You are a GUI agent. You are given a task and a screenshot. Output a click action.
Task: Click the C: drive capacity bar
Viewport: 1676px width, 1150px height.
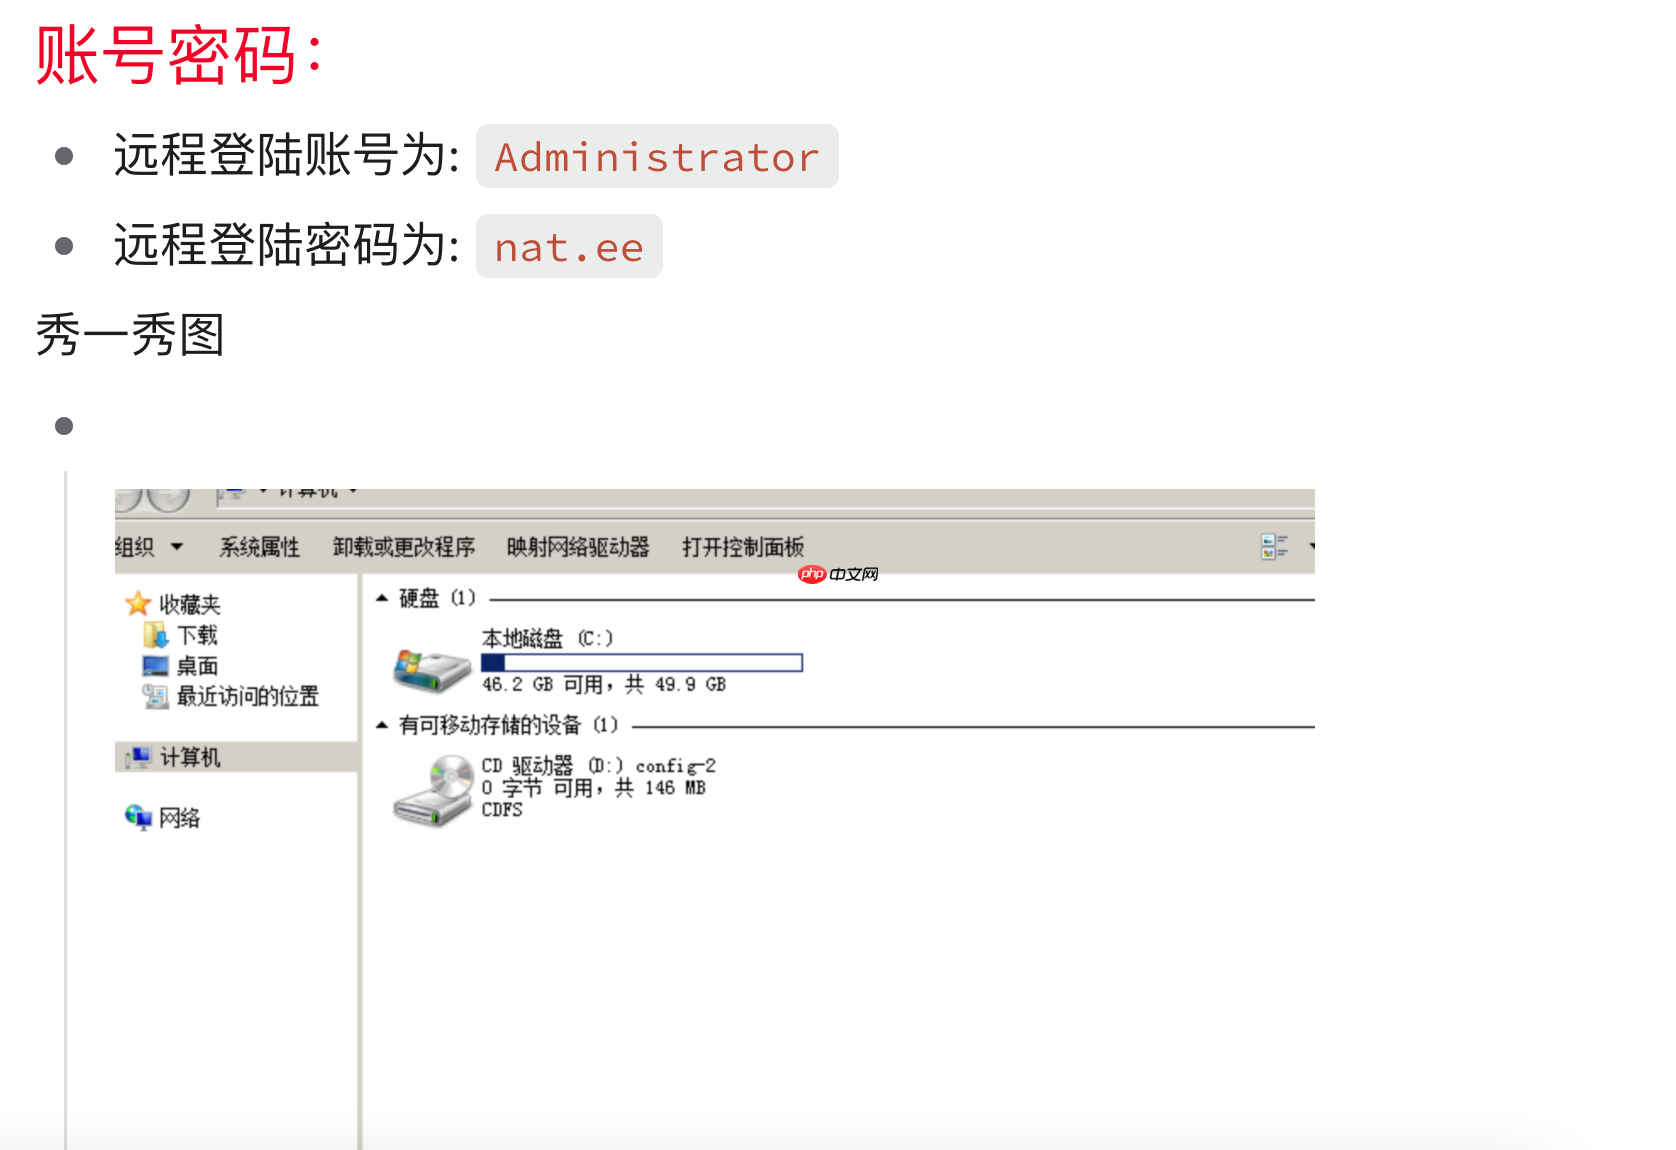642,661
